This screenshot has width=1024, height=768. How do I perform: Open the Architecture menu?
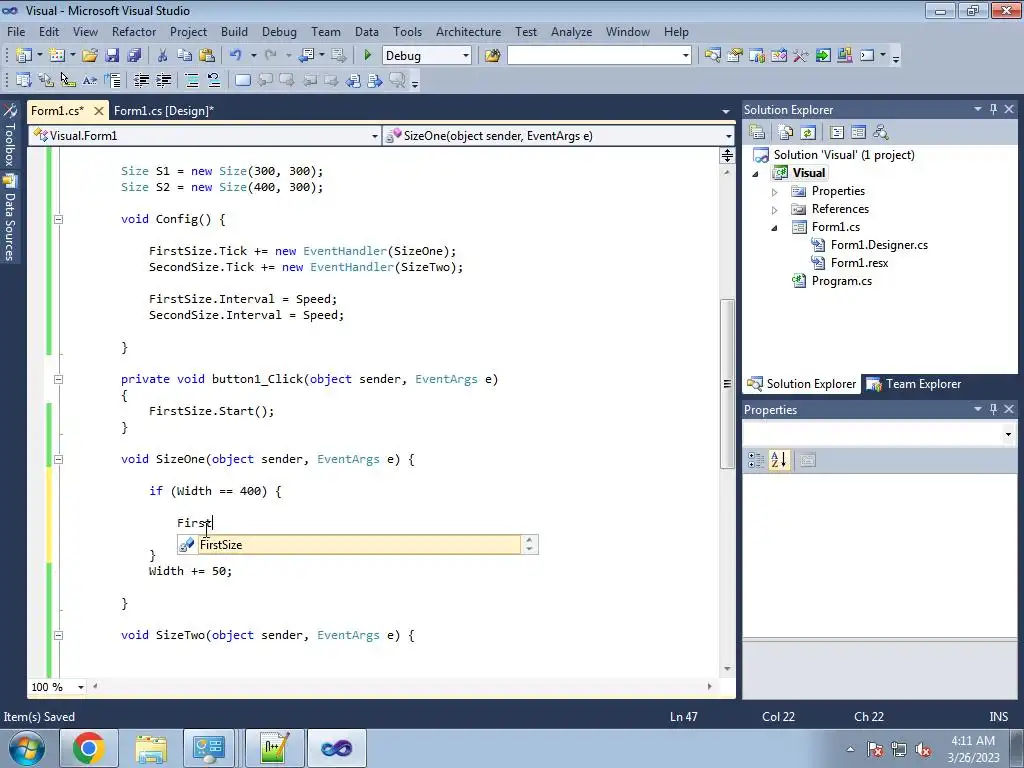tap(468, 31)
